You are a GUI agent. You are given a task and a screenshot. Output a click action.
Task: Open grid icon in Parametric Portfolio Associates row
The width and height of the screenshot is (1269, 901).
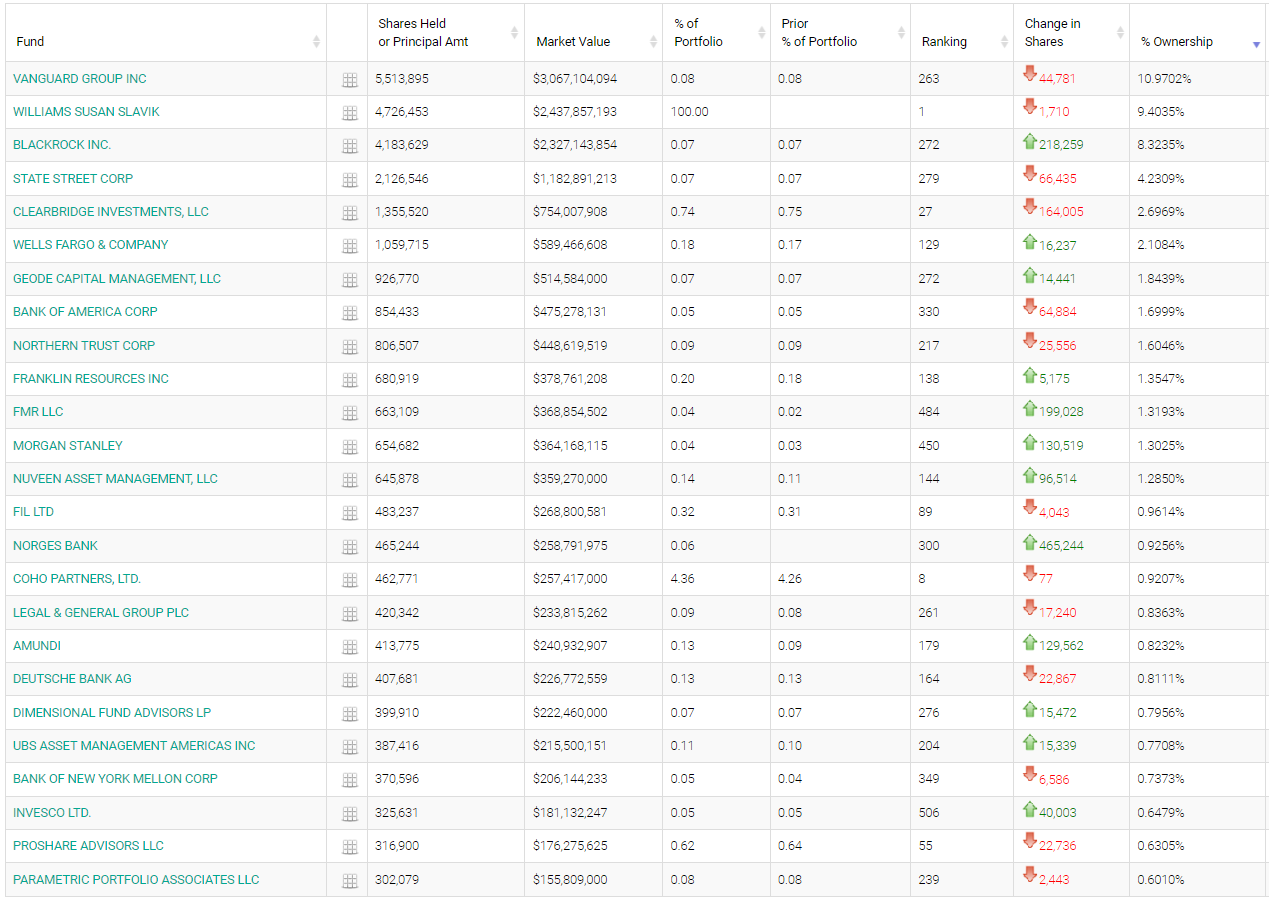click(x=349, y=881)
